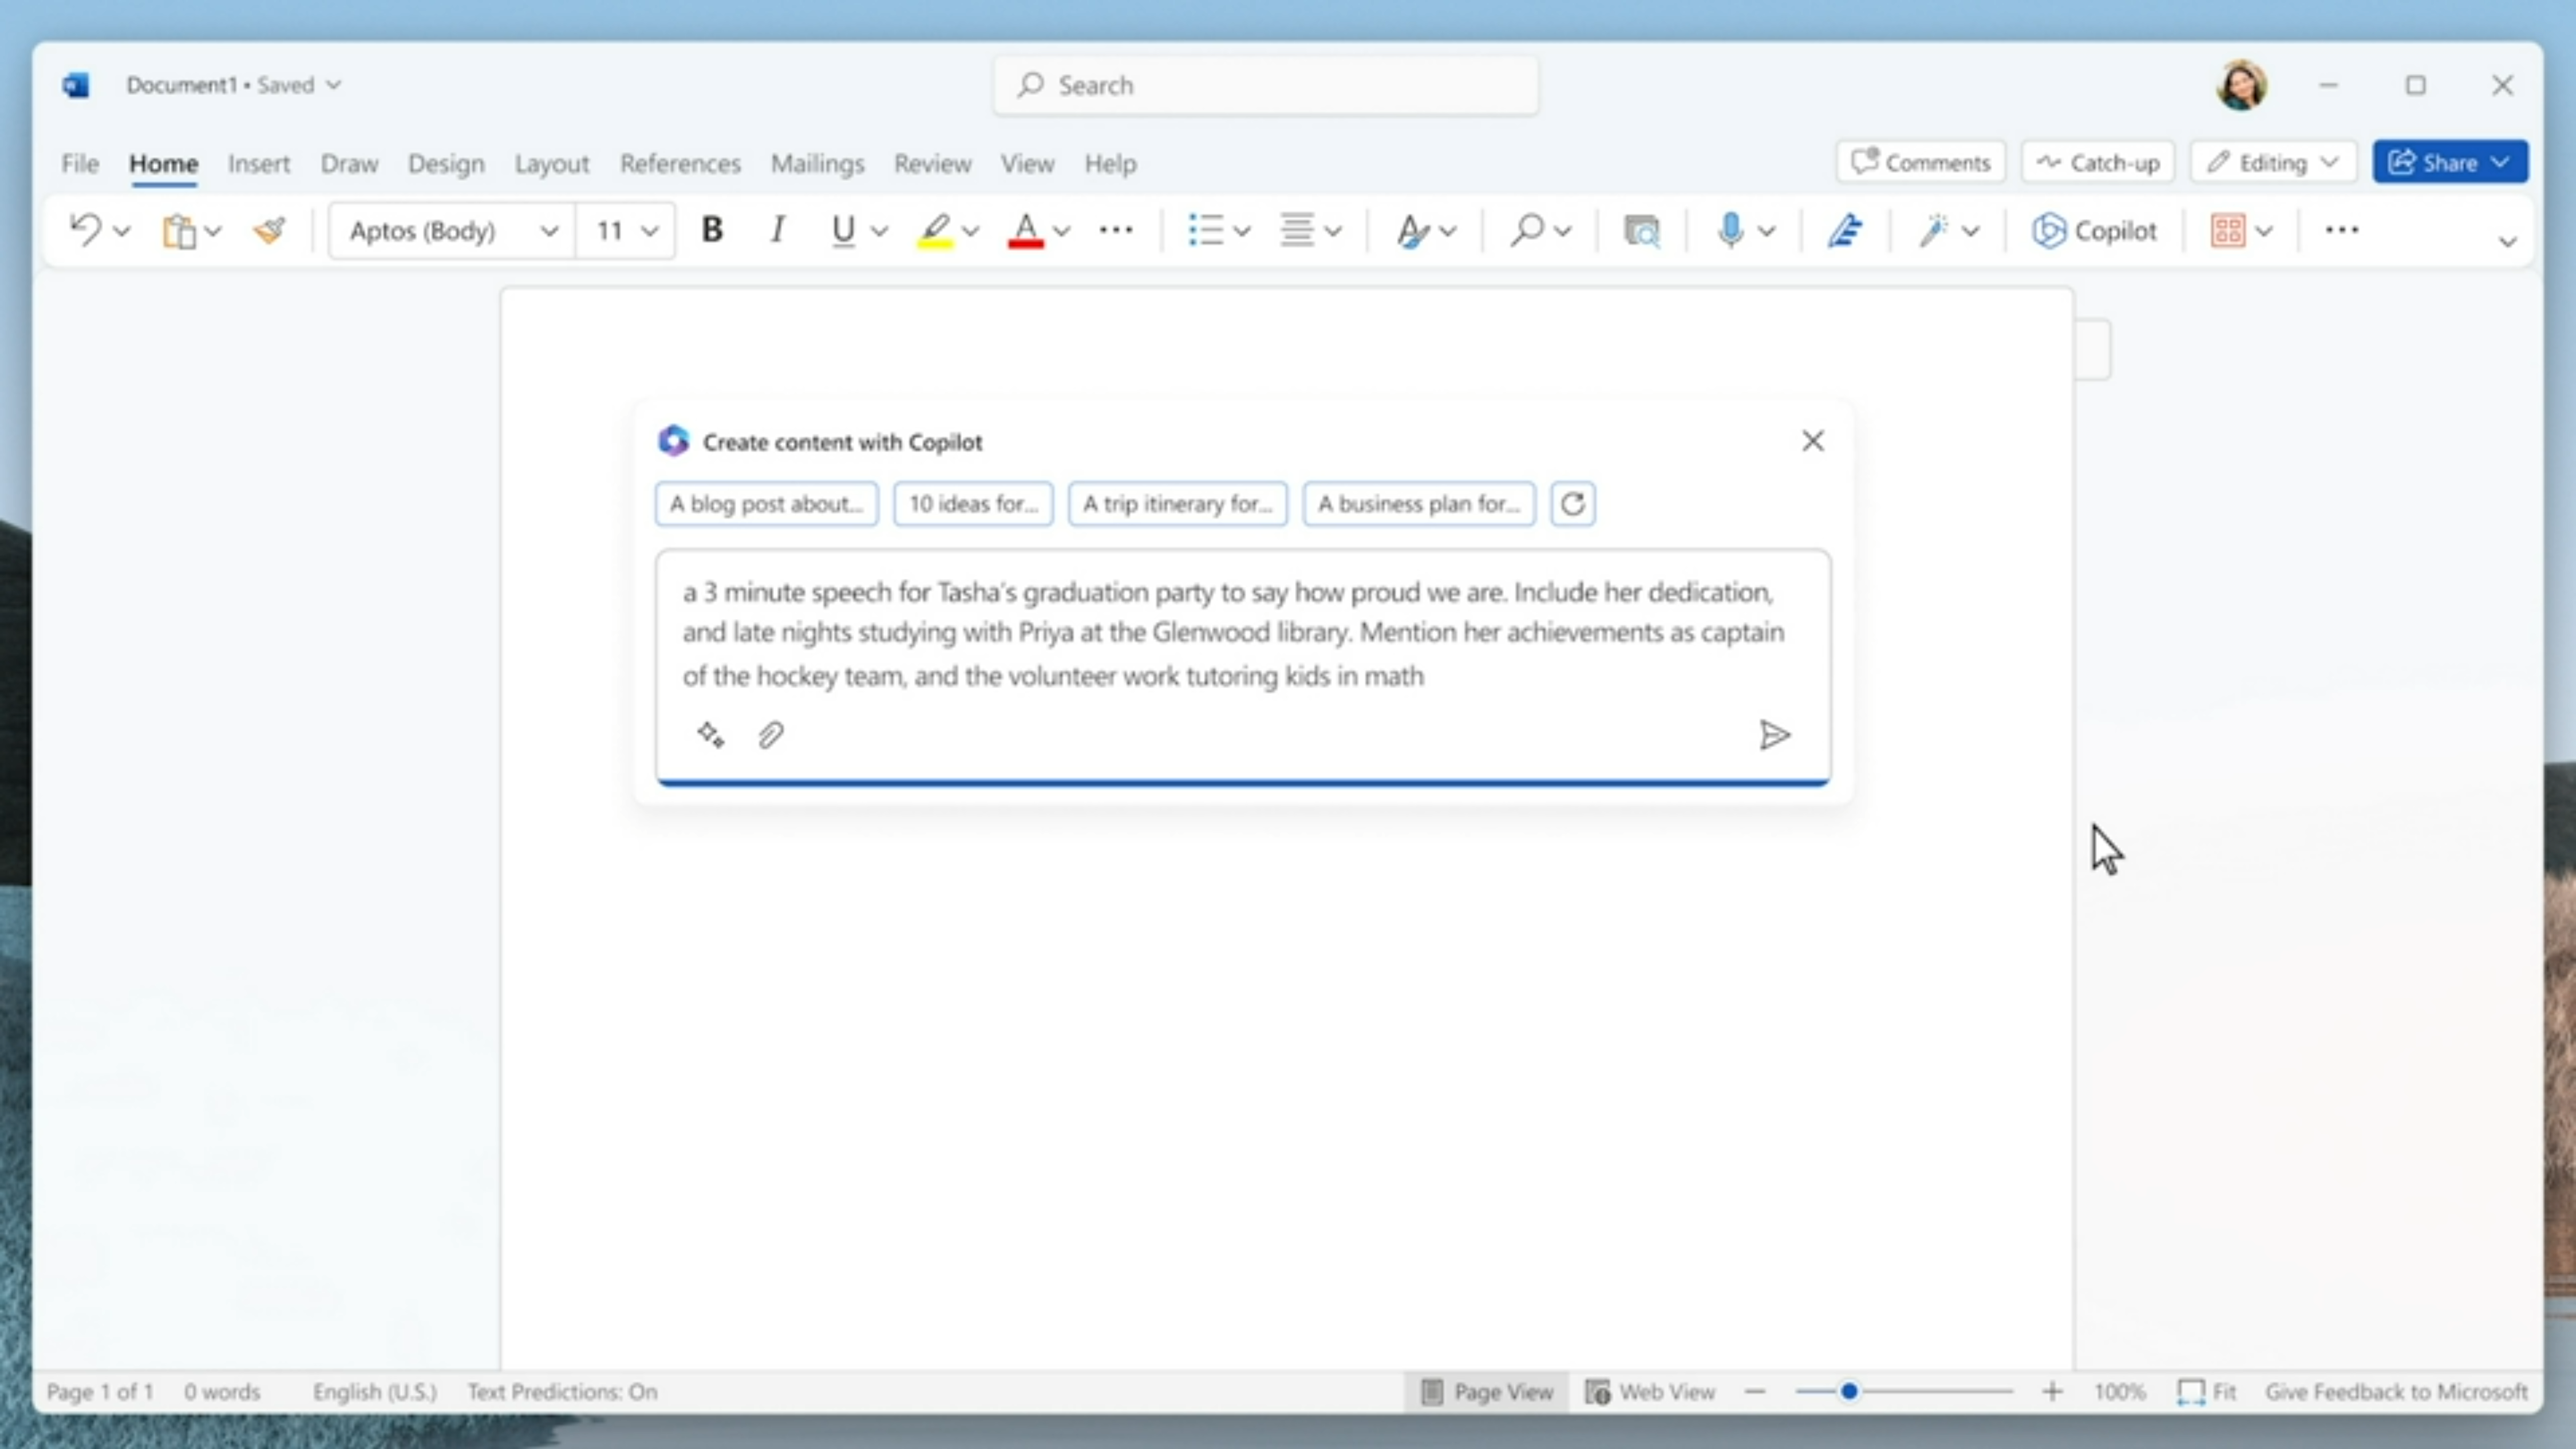Image resolution: width=2576 pixels, height=1449 pixels.
Task: Expand the ribbon display options chevron
Action: pyautogui.click(x=2507, y=242)
